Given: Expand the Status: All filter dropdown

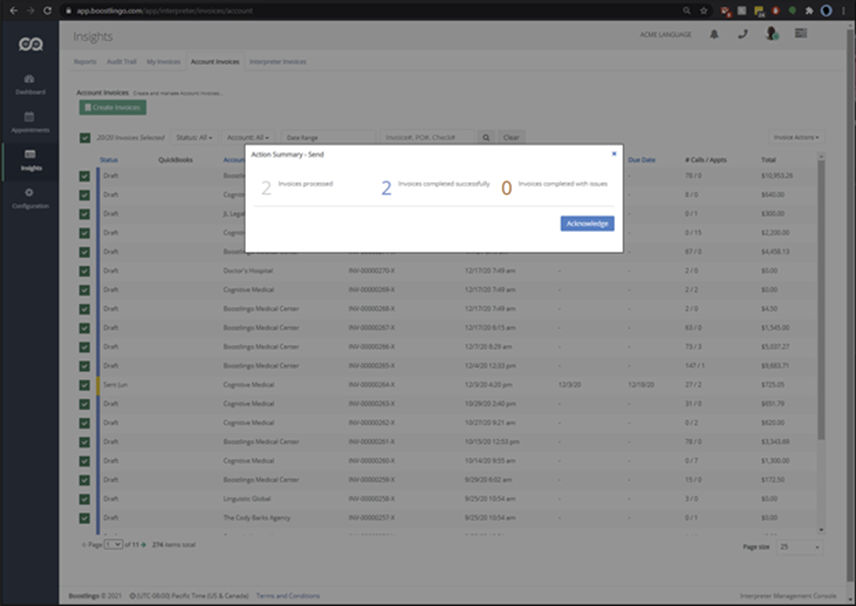Looking at the screenshot, I should [x=194, y=137].
